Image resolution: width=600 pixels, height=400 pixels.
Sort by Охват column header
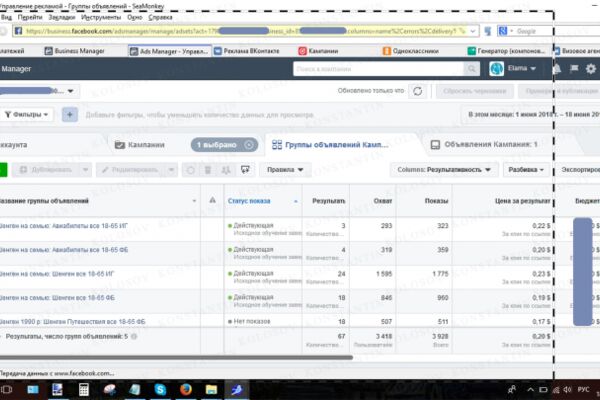click(383, 201)
